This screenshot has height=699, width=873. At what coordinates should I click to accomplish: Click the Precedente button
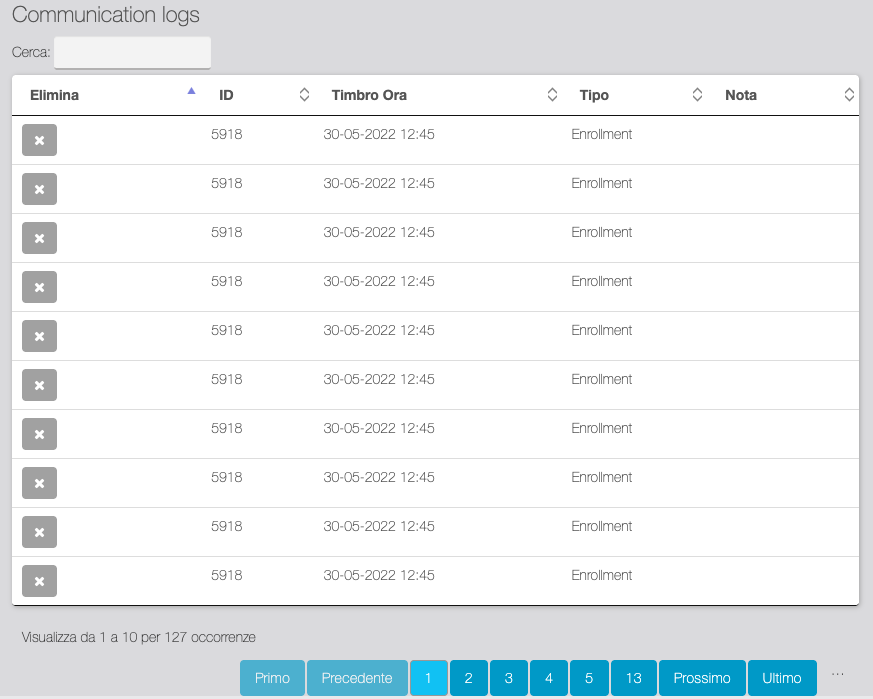pos(357,678)
